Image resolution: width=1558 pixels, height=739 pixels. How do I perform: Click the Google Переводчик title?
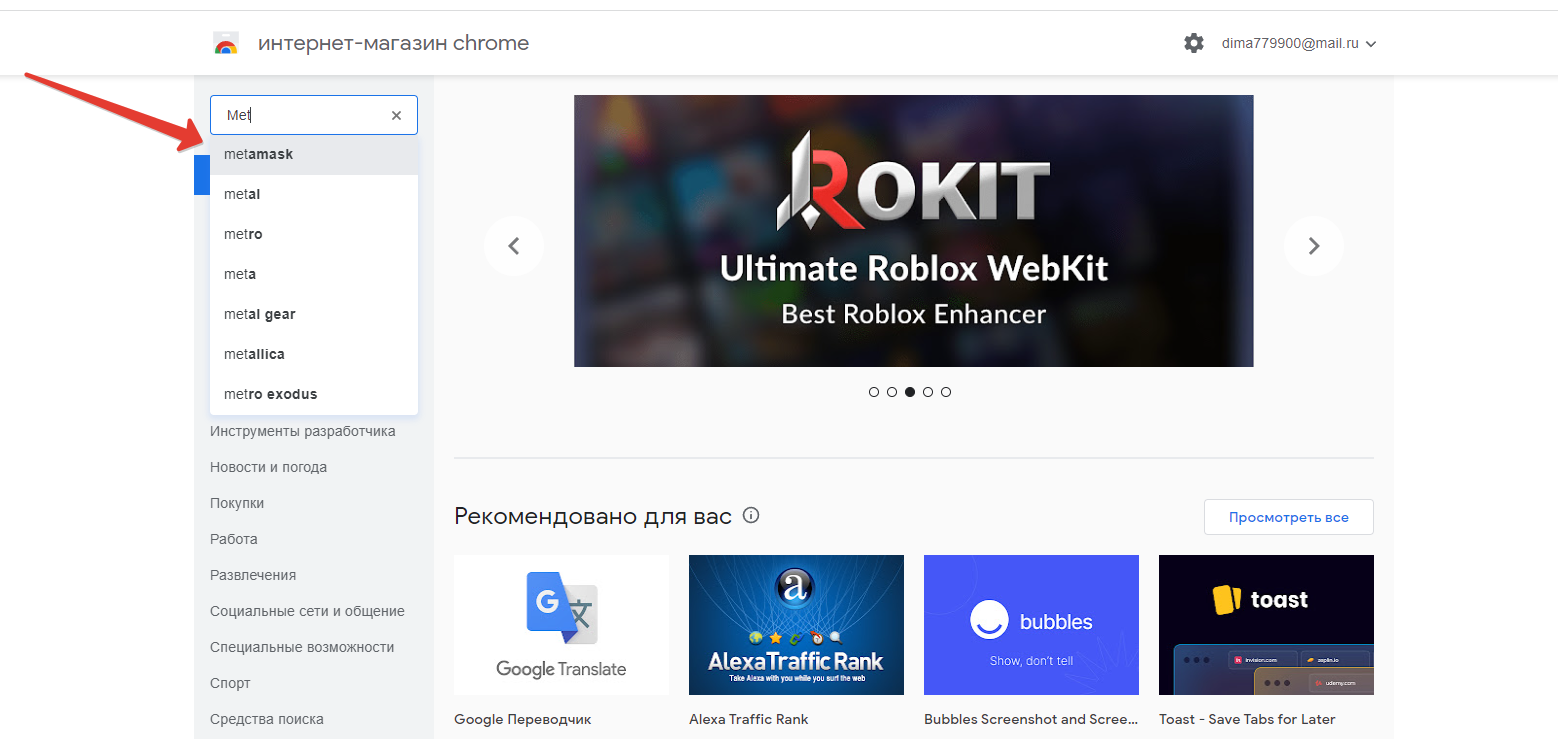coord(523,719)
